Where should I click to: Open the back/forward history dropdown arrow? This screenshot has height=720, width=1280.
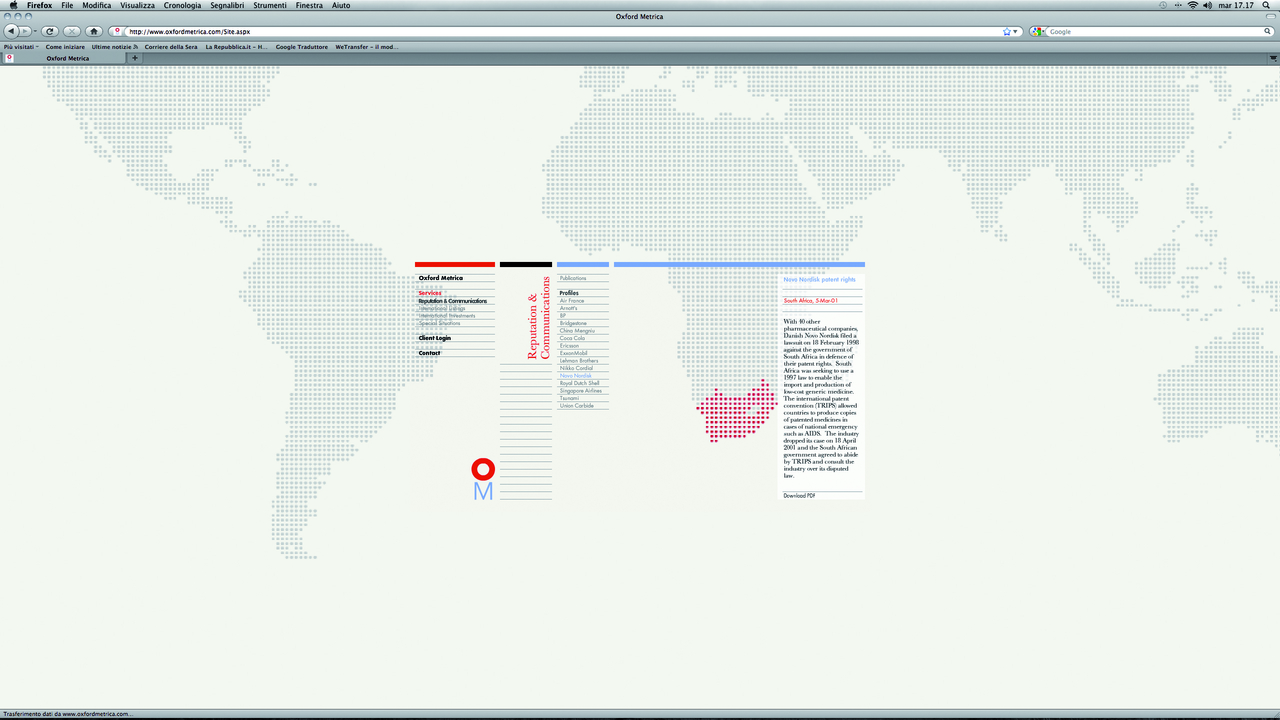click(x=35, y=31)
